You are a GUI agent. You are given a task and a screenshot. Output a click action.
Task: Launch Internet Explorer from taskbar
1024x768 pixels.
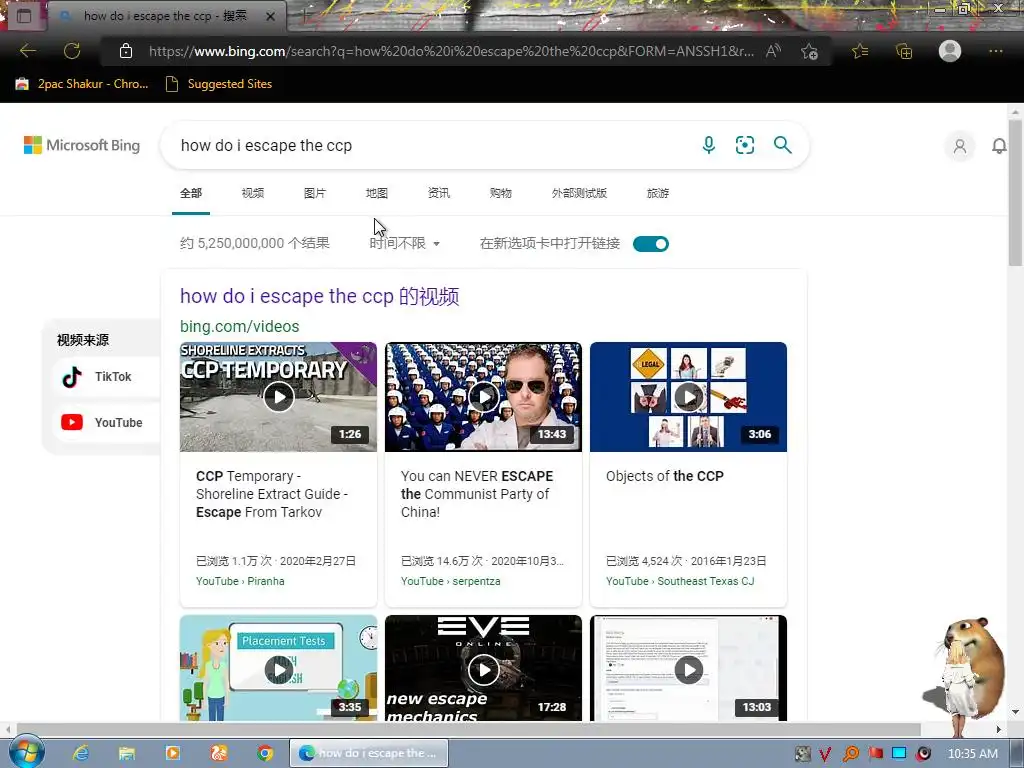click(81, 753)
